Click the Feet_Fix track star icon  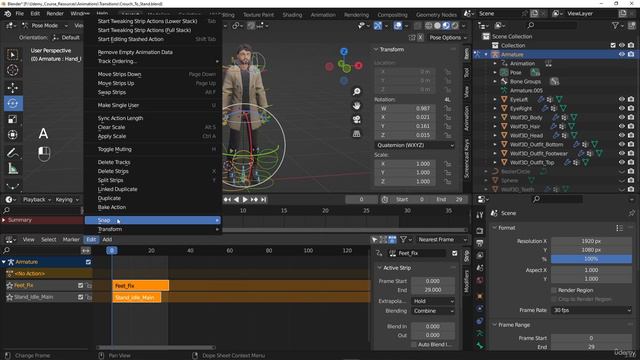point(10,286)
